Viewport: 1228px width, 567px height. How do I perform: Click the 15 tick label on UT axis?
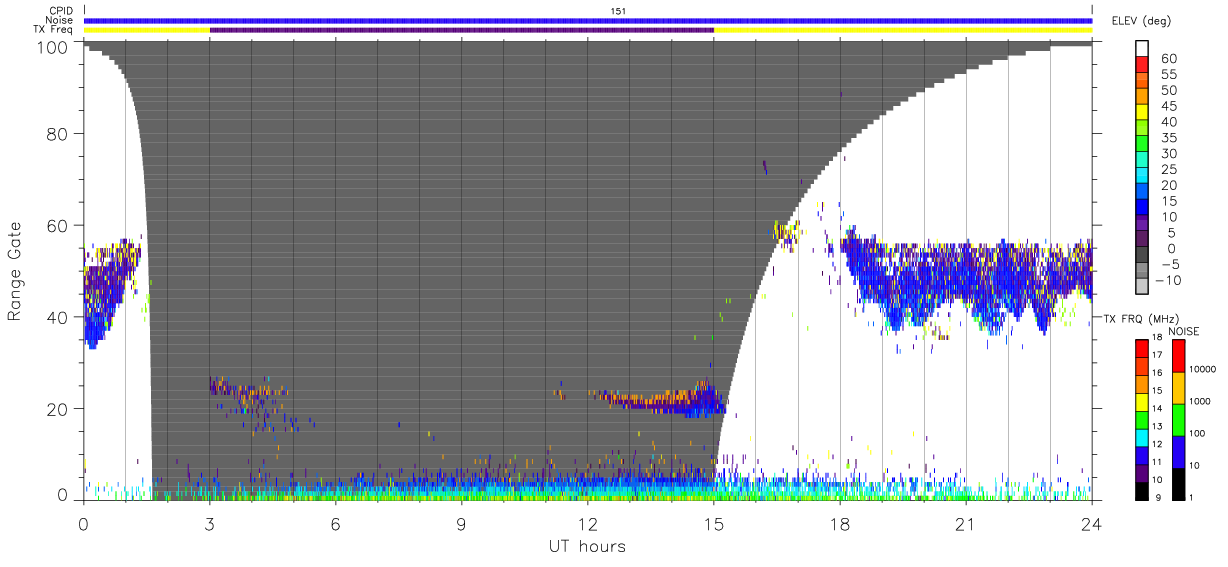click(714, 524)
